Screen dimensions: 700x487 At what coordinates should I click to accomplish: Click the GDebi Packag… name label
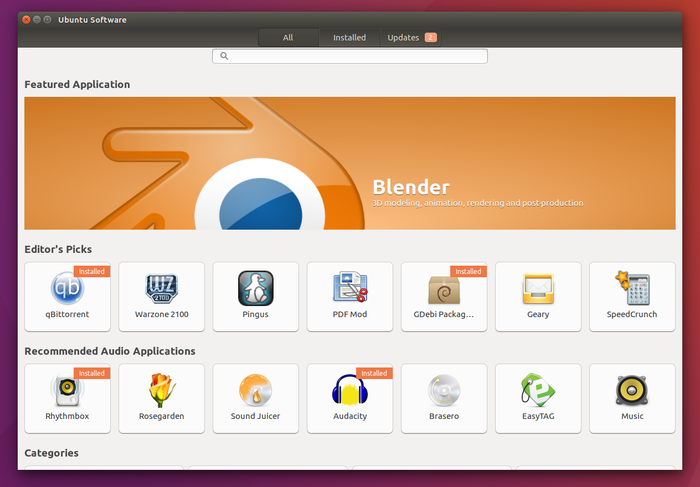point(444,314)
